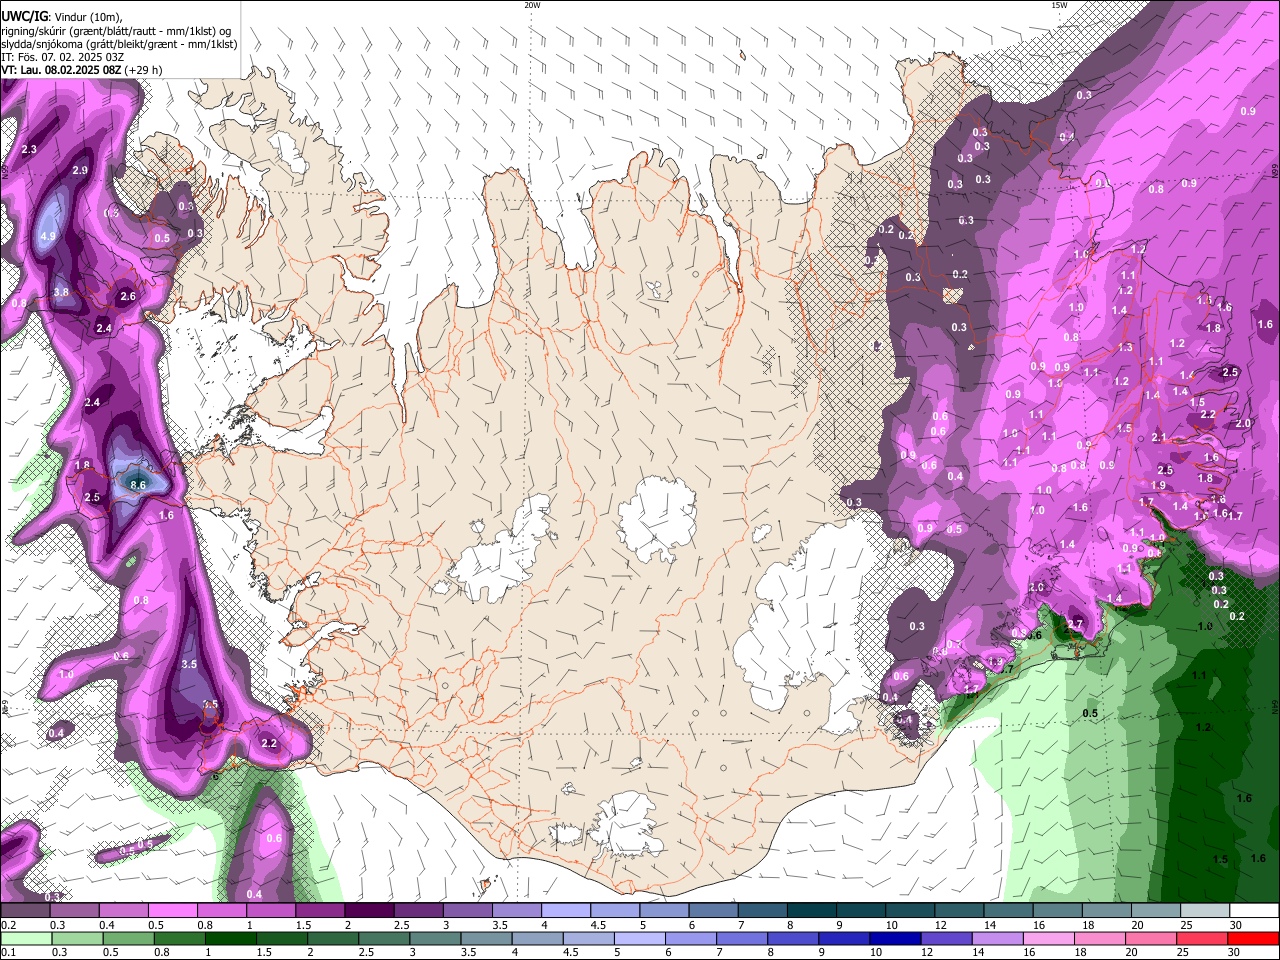The height and width of the screenshot is (960, 1280).
Task: Click the 15W longitude label at top
Action: pyautogui.click(x=1059, y=5)
